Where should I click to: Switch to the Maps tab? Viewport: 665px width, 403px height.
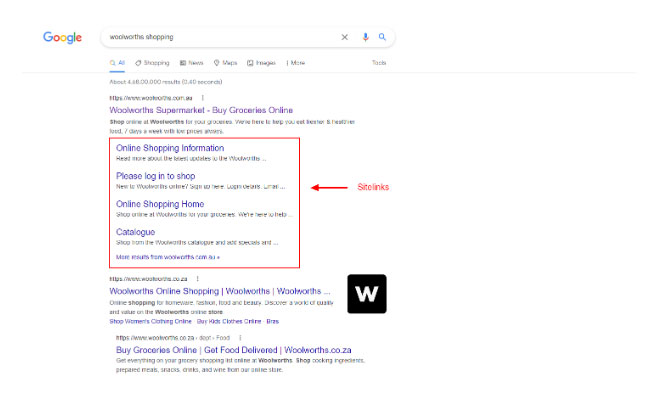click(x=226, y=63)
